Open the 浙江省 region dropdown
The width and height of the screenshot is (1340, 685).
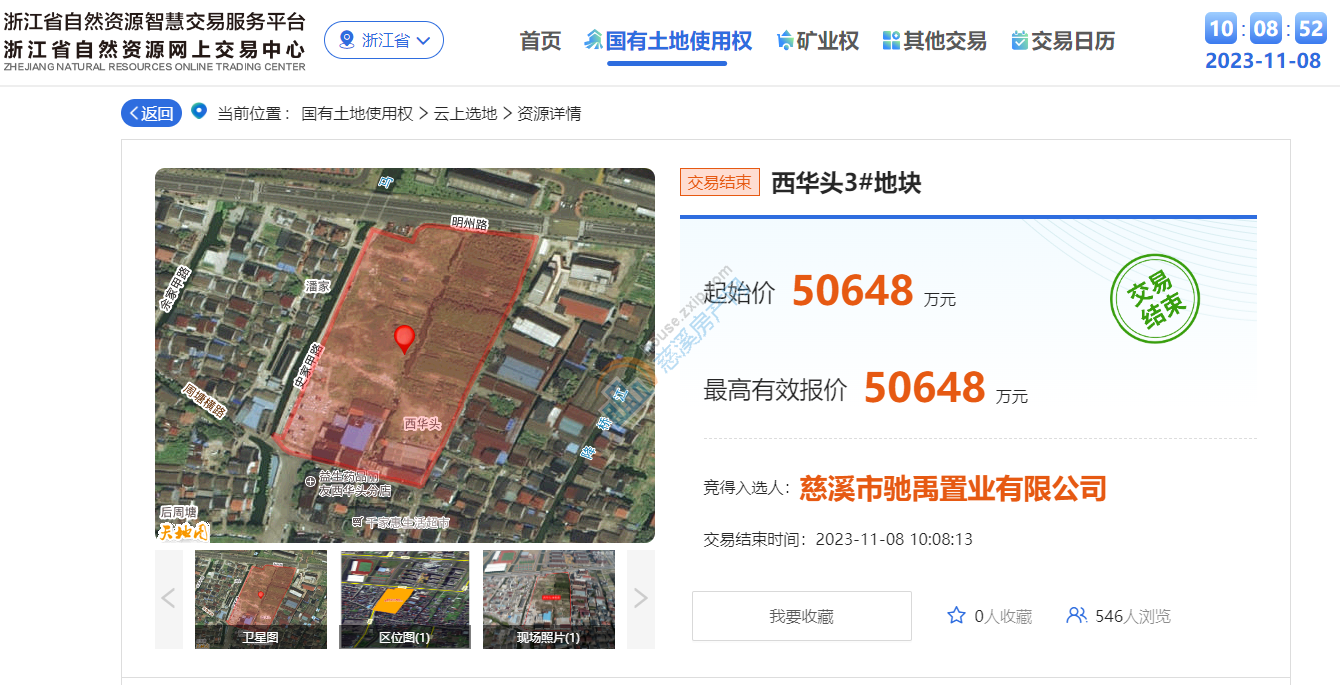(x=384, y=40)
